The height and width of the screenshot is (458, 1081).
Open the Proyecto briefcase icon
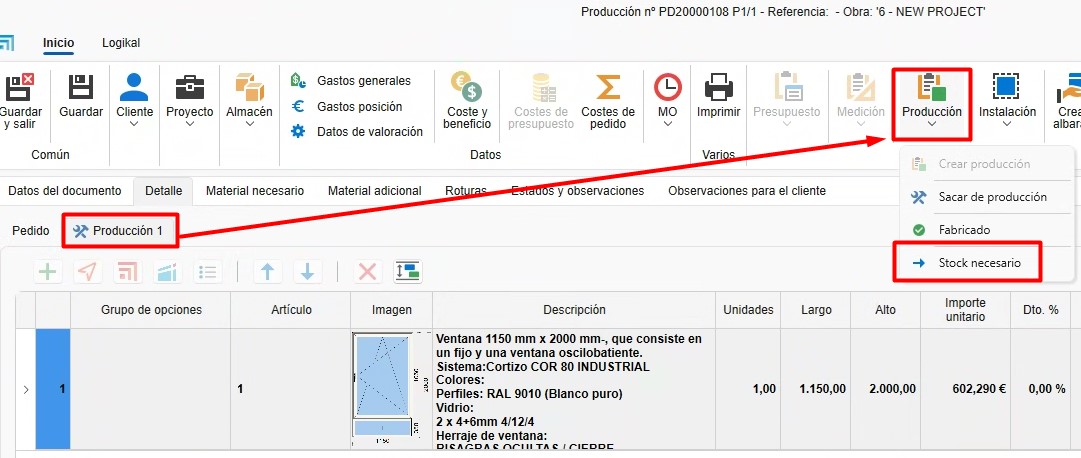[190, 88]
